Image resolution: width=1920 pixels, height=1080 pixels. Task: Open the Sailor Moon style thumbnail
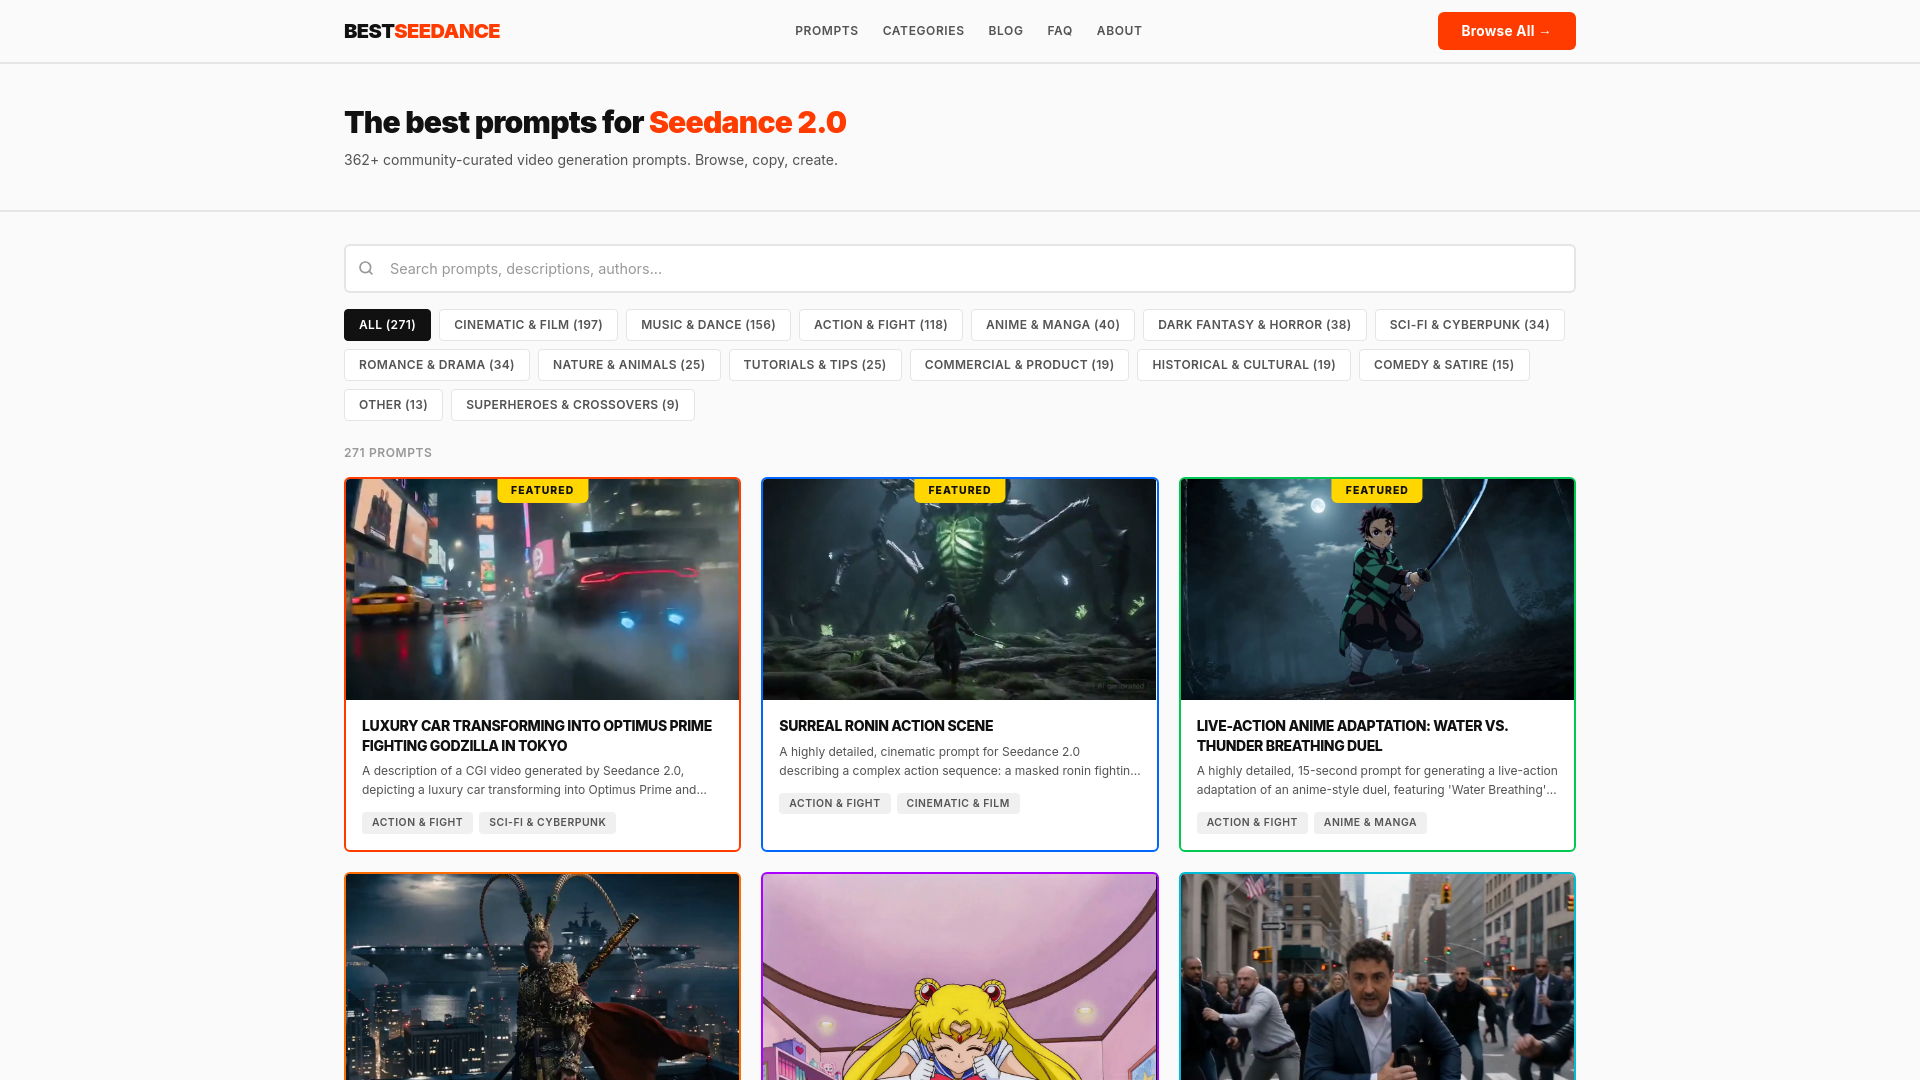click(959, 977)
